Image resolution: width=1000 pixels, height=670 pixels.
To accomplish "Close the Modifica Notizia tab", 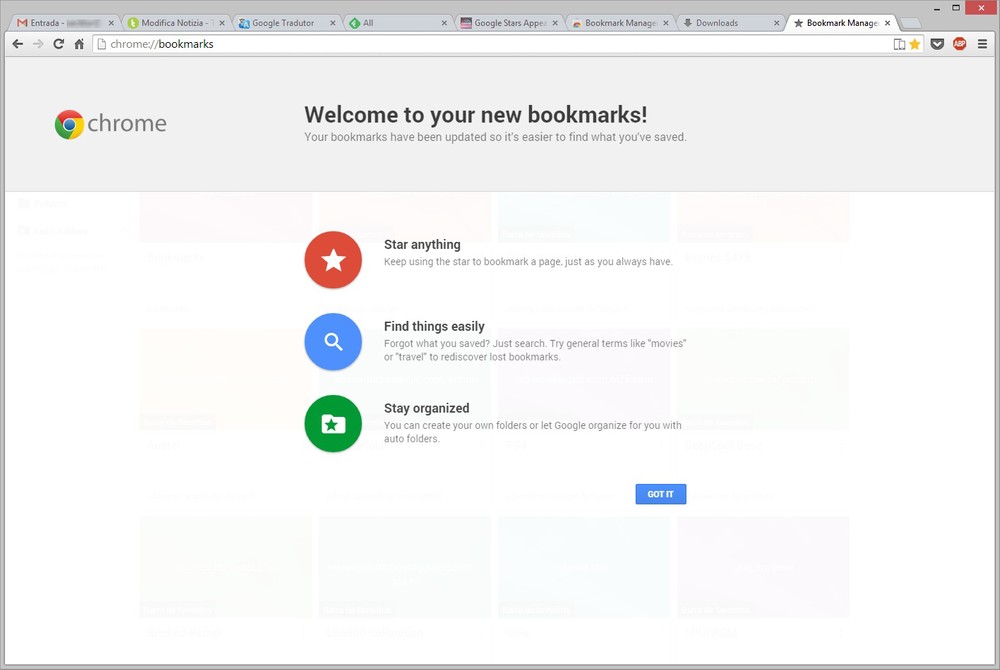I will tap(221, 23).
